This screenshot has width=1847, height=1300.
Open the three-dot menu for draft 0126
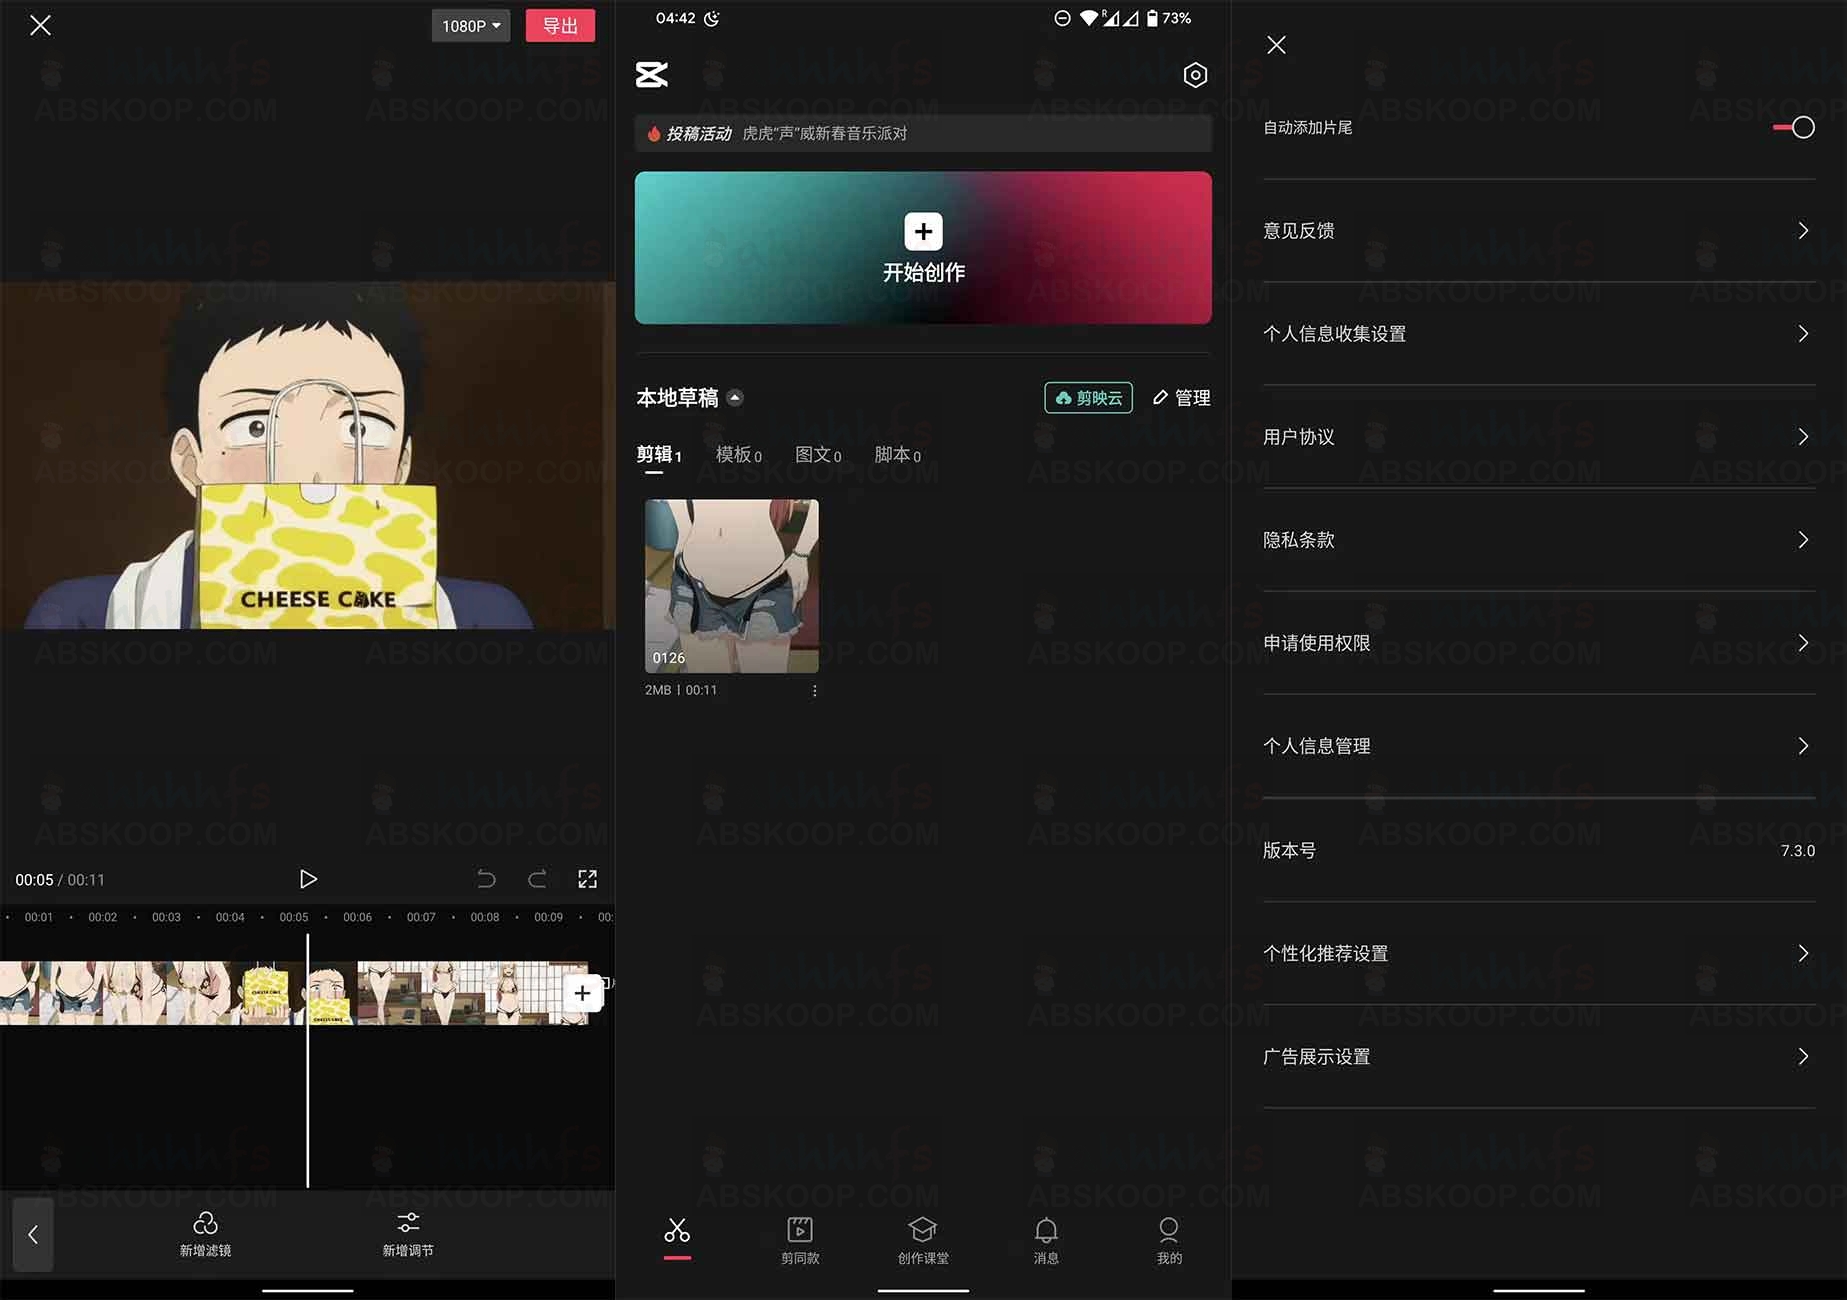tap(815, 691)
